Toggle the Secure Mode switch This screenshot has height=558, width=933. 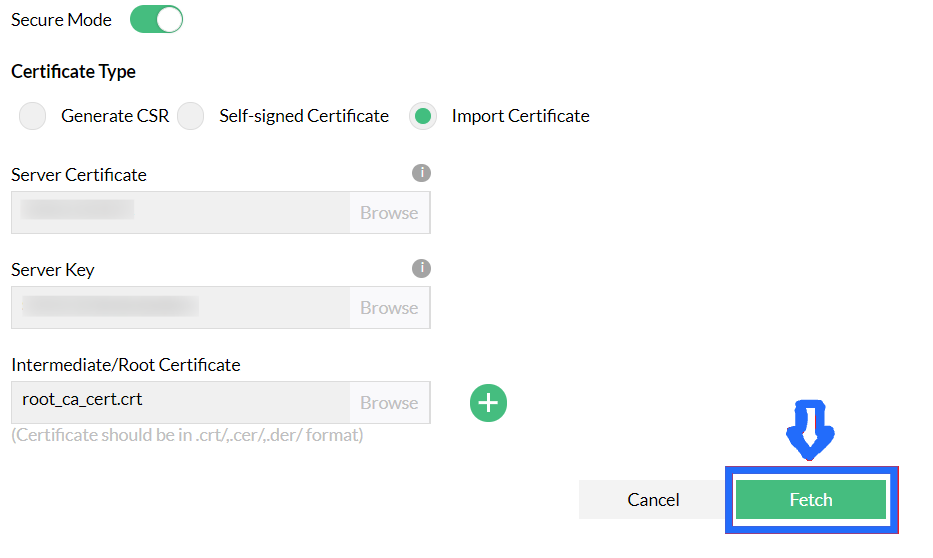(156, 20)
